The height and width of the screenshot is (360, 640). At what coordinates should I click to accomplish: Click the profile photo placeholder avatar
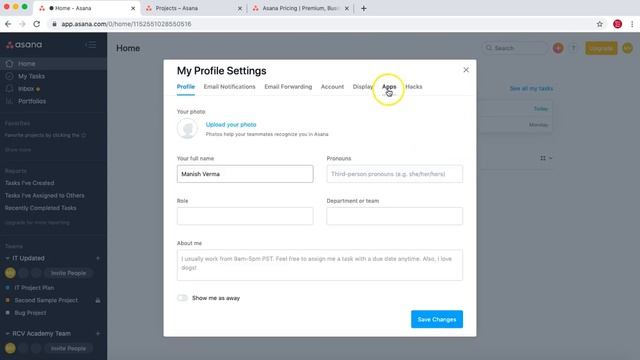[x=187, y=129]
